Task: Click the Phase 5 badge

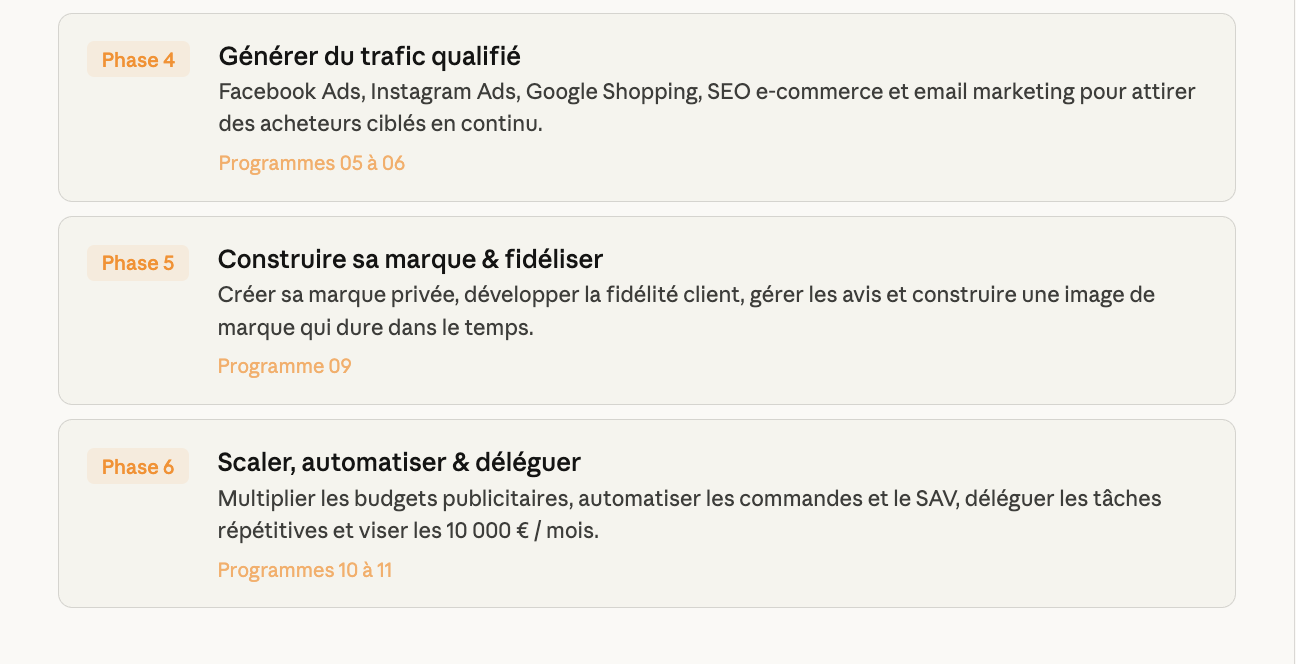Action: [x=138, y=263]
